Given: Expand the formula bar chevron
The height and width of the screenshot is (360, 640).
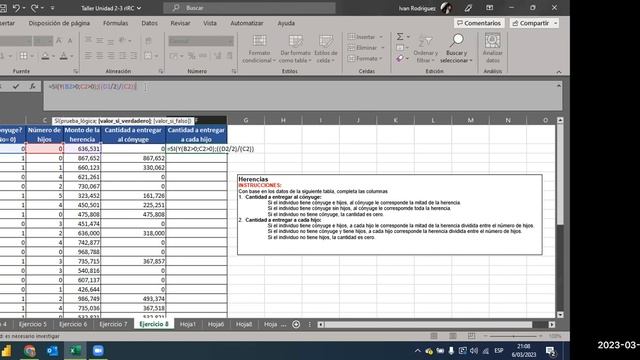Looking at the screenshot, I should tap(558, 86).
